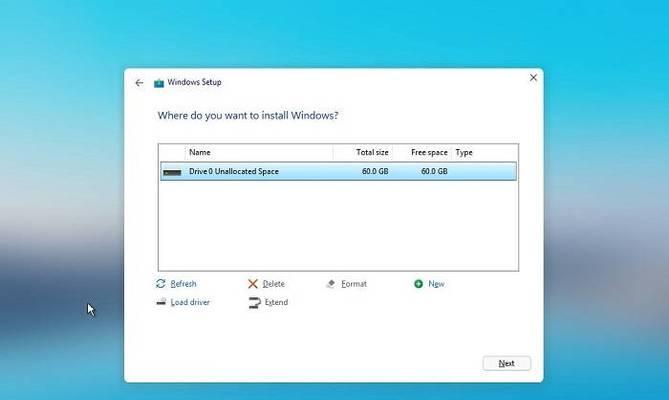Image resolution: width=669 pixels, height=400 pixels.
Task: Click the Next button
Action: (506, 363)
